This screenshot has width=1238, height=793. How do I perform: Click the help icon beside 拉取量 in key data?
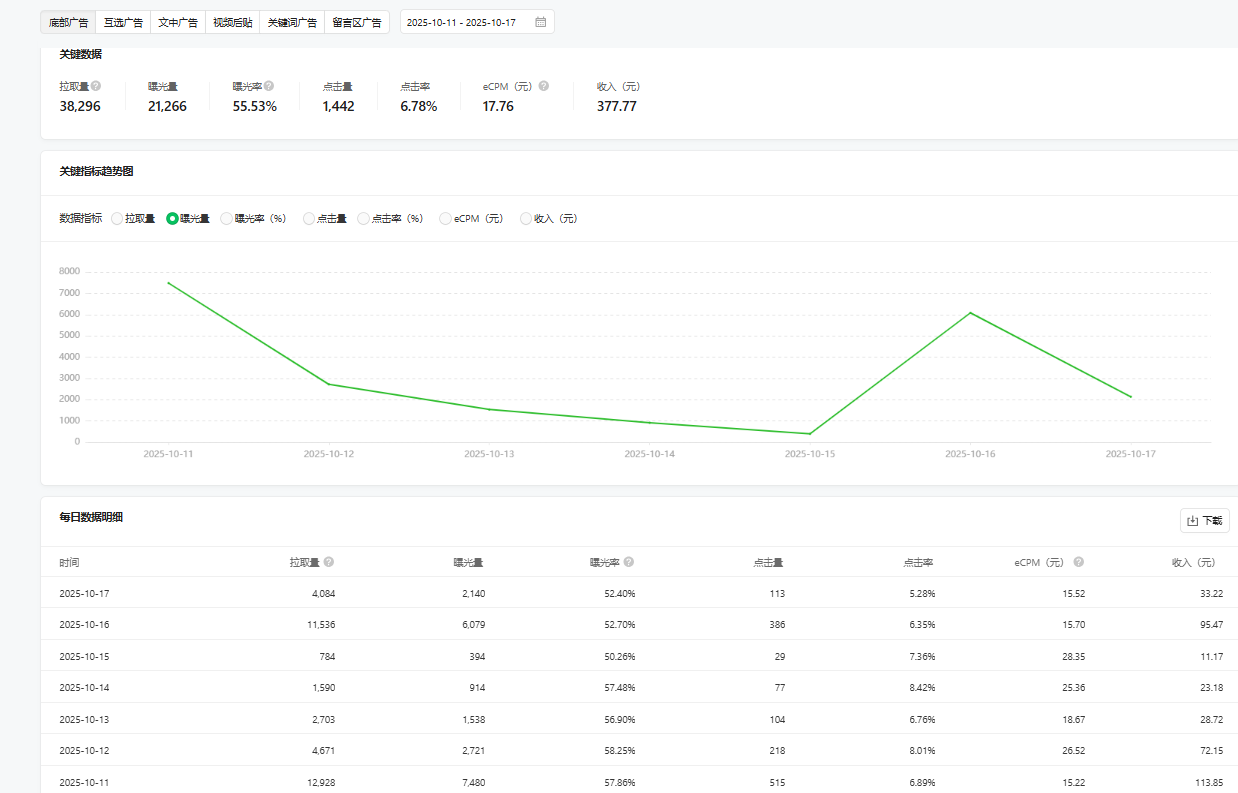(96, 86)
